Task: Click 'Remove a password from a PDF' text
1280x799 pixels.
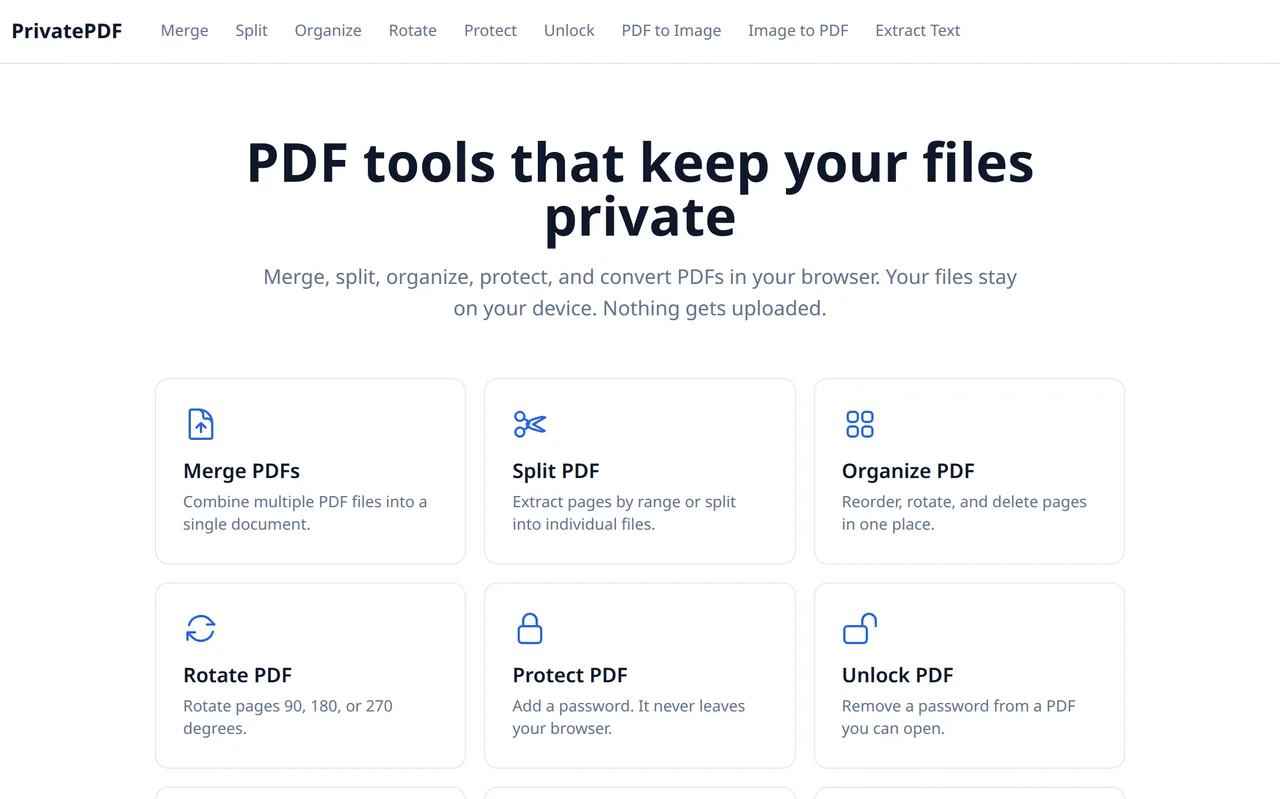Action: click(959, 706)
